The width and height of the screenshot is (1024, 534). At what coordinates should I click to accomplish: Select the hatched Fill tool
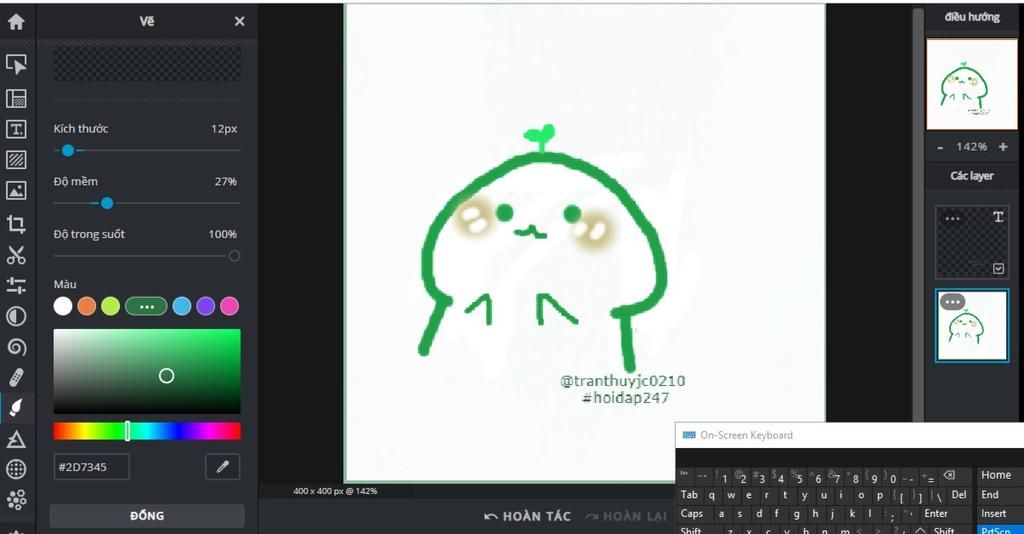16,159
